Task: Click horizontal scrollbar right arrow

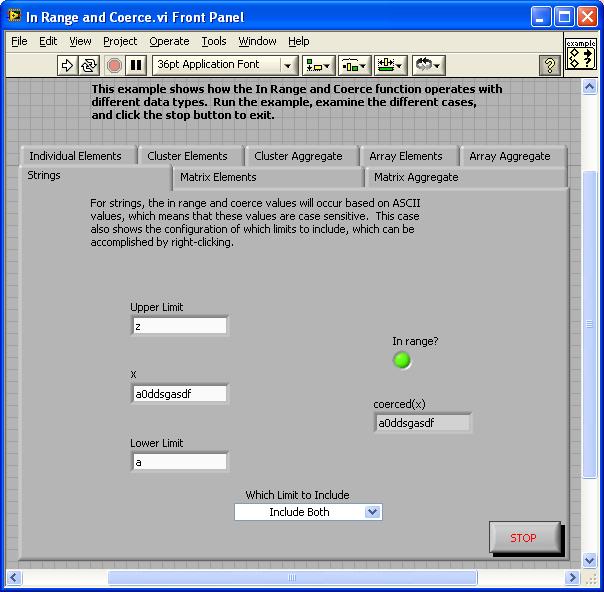Action: [572, 577]
